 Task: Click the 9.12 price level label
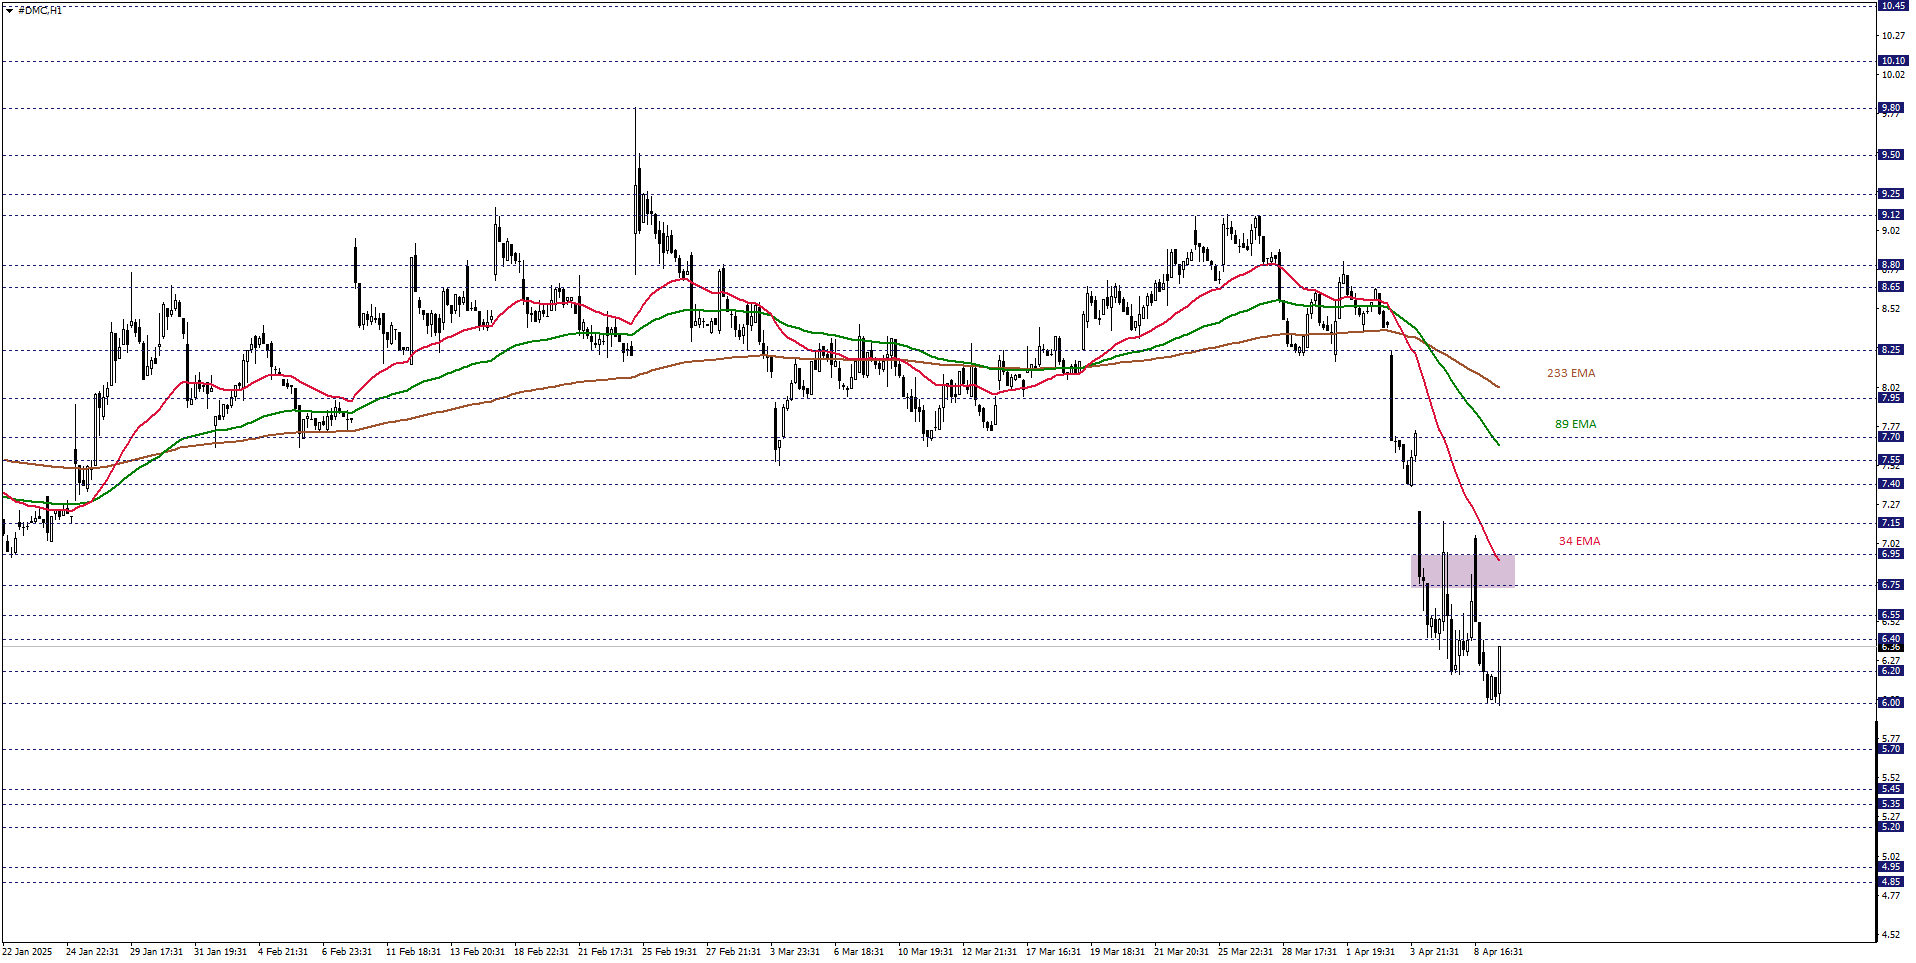tap(1890, 215)
